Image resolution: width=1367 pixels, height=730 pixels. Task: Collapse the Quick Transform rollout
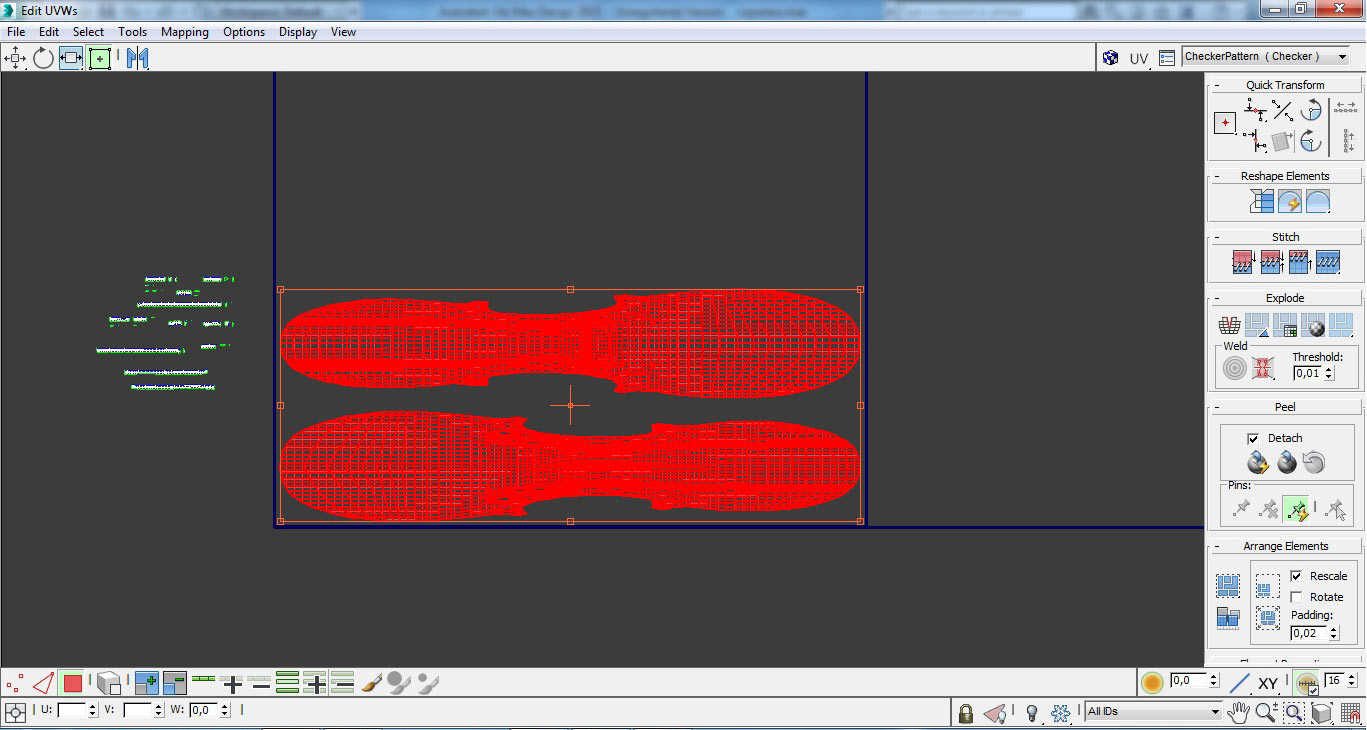click(x=1217, y=85)
